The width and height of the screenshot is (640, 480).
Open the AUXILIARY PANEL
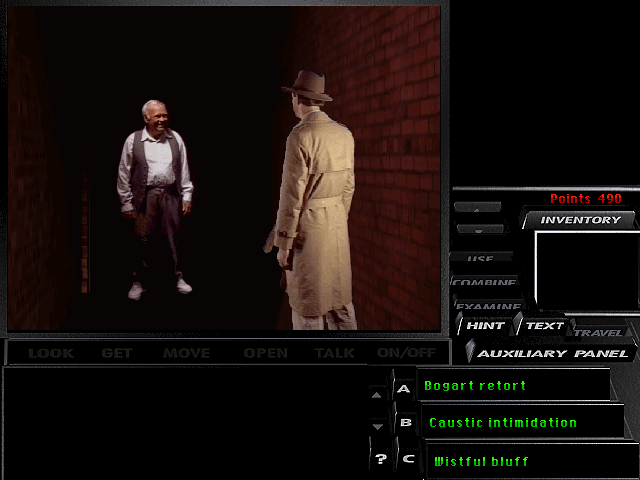click(552, 353)
